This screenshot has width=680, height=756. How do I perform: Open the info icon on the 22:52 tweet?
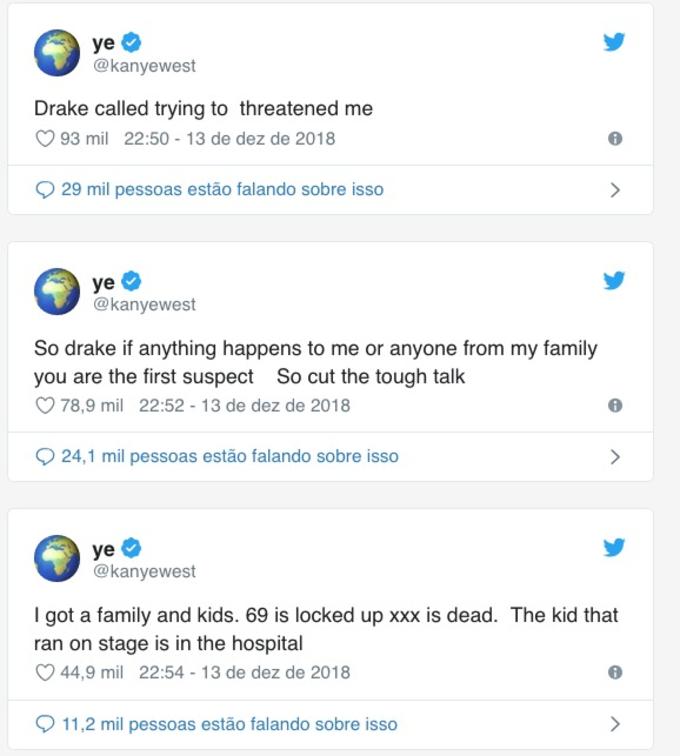[x=615, y=406]
